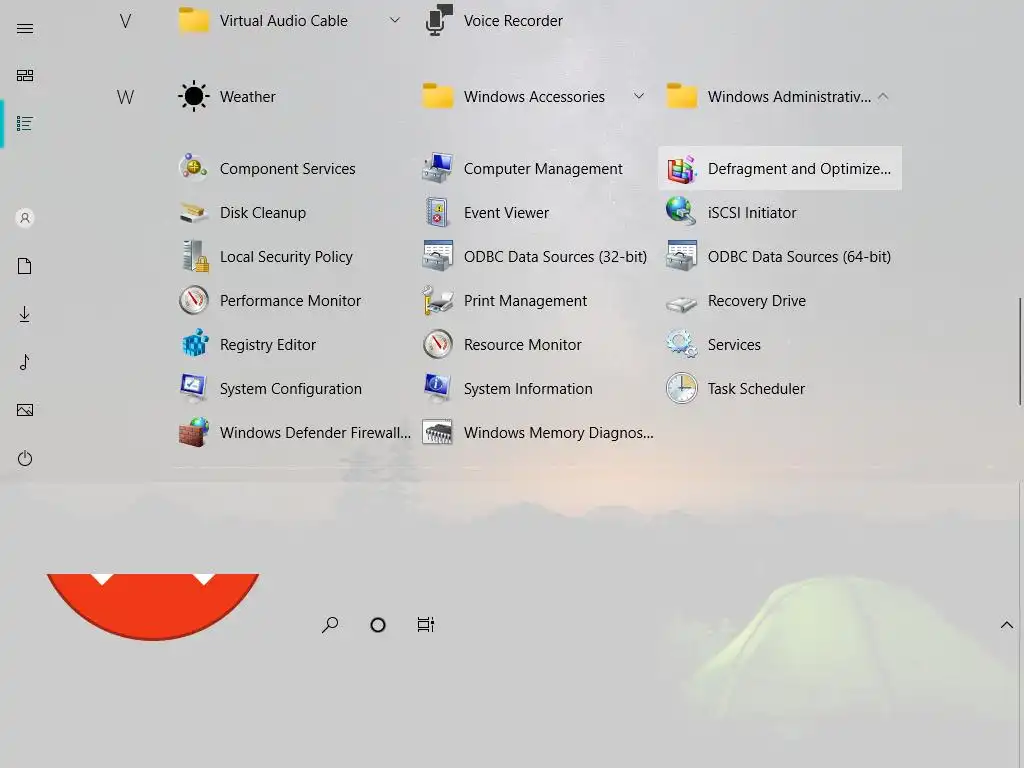This screenshot has width=1024, height=768.
Task: Click taskbar search magnifier
Action: (330, 625)
